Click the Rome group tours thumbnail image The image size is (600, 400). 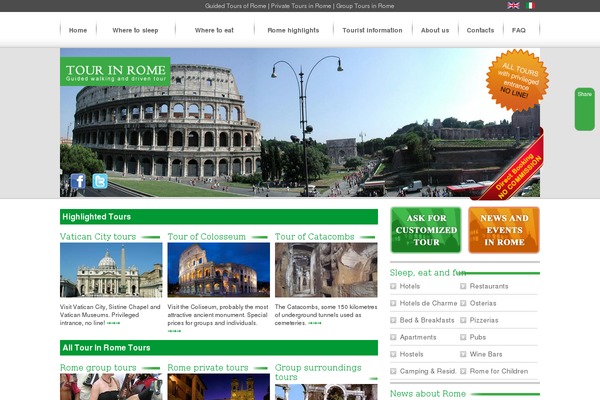tap(111, 387)
